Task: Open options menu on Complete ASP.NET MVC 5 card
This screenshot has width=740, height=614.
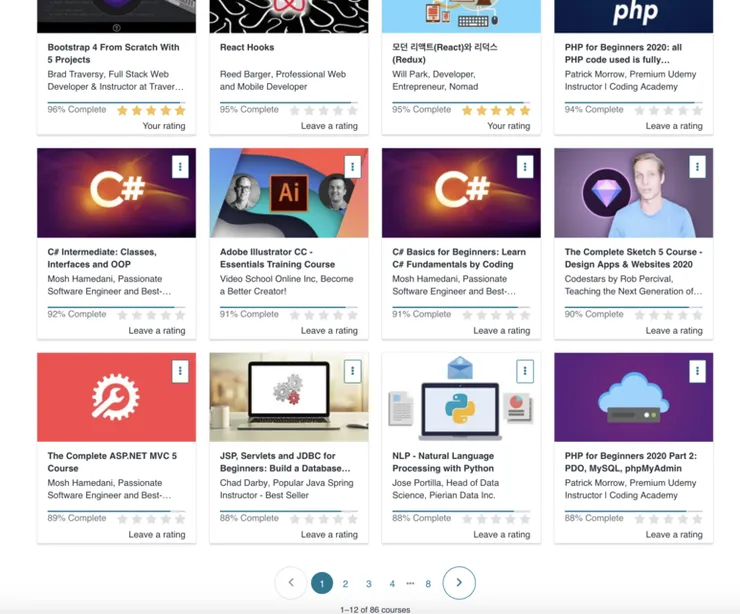Action: 180,371
